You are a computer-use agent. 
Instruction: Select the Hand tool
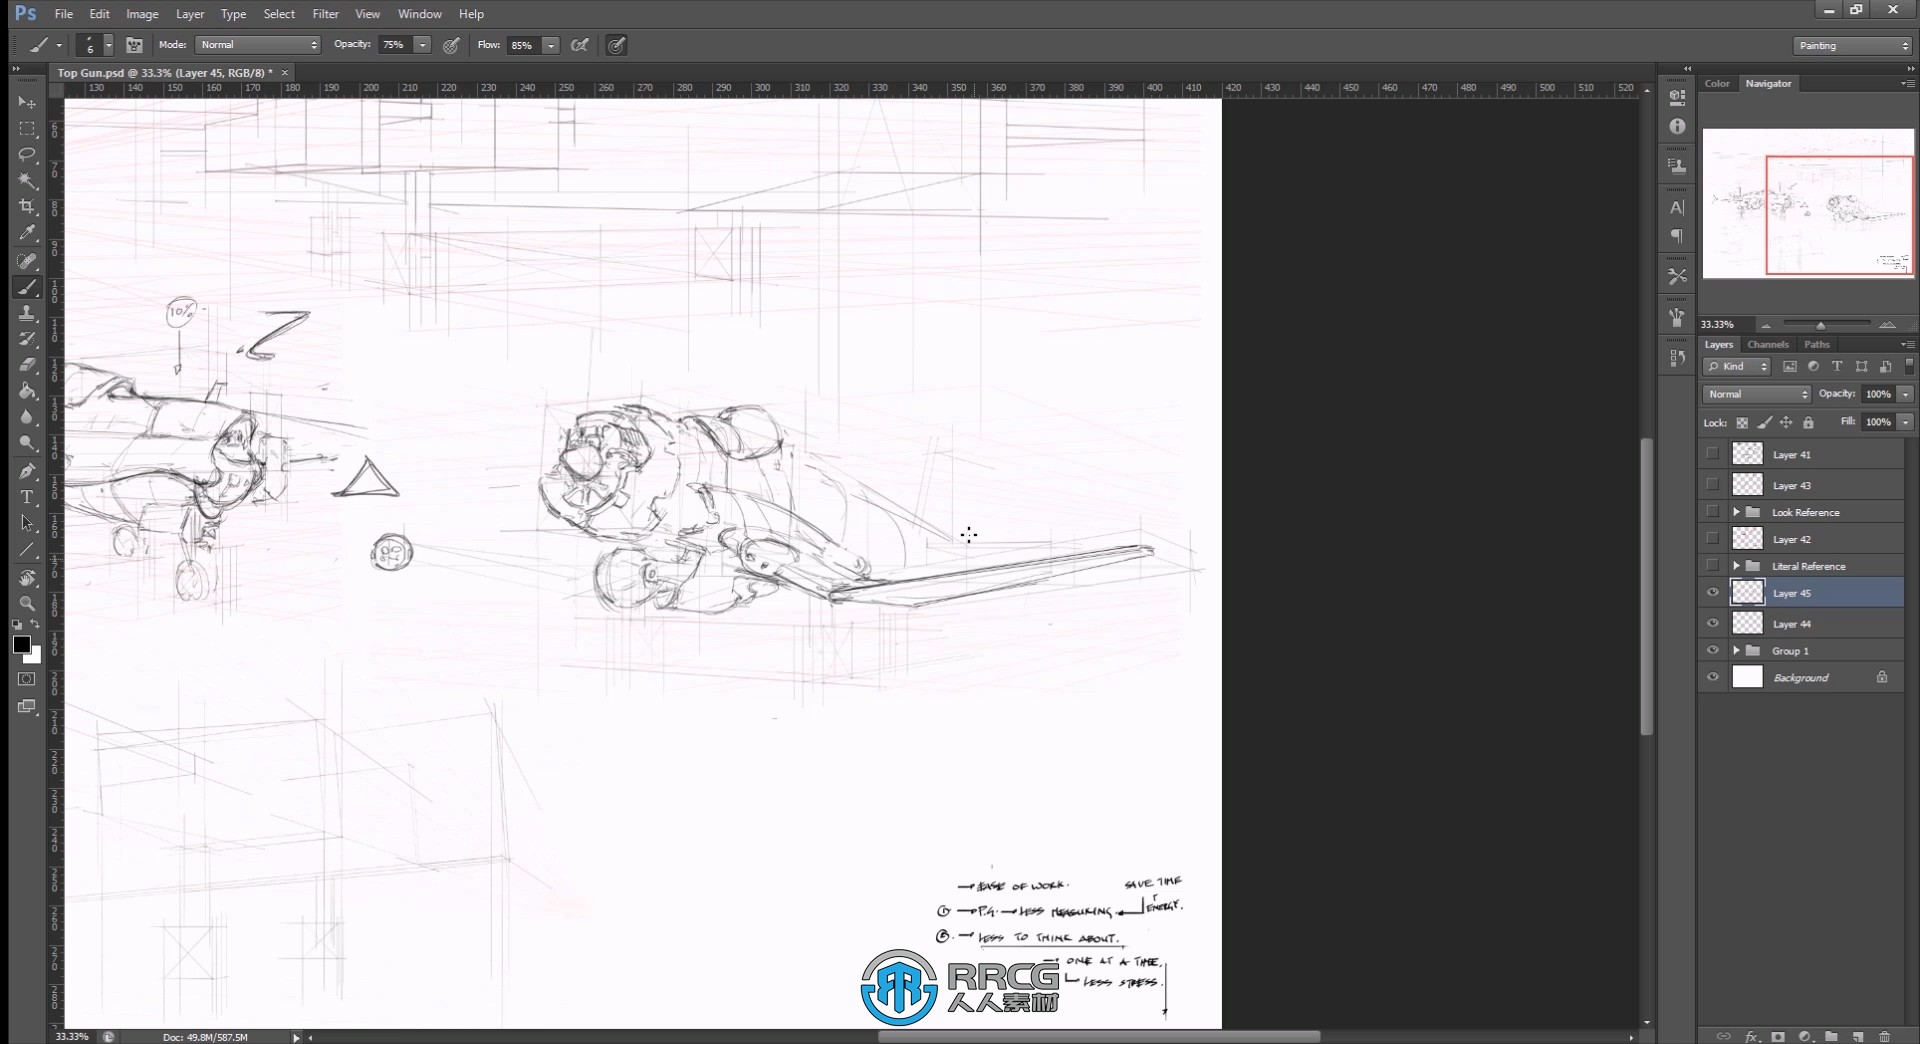[27, 577]
